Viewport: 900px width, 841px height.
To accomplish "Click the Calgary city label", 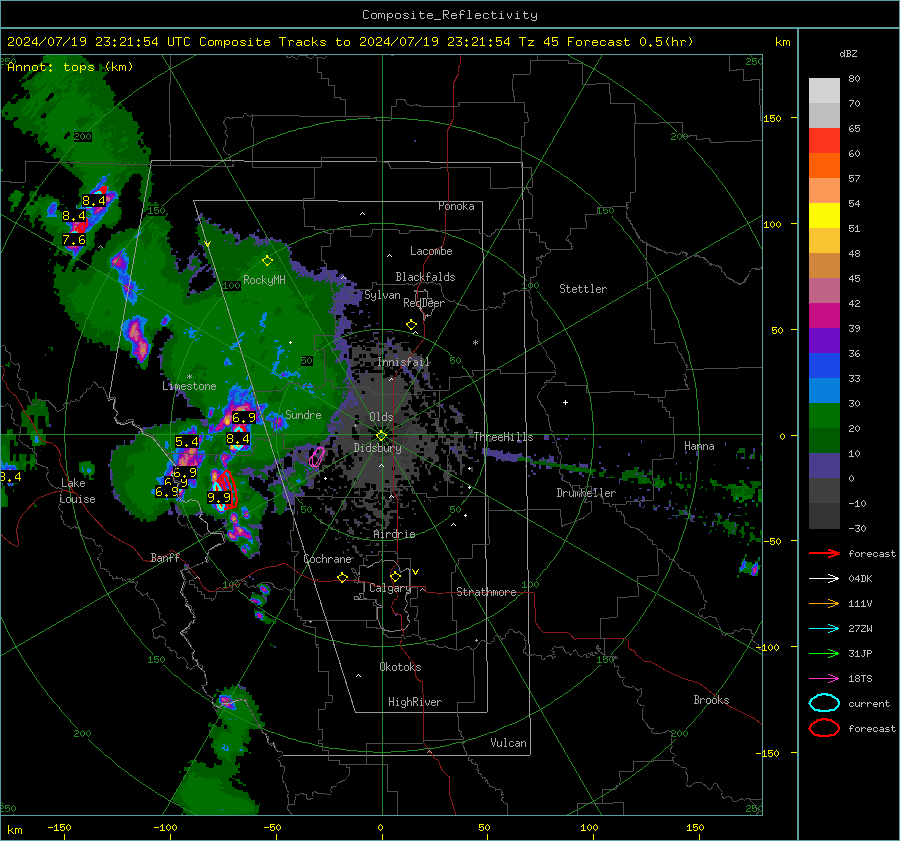I will click(390, 588).
